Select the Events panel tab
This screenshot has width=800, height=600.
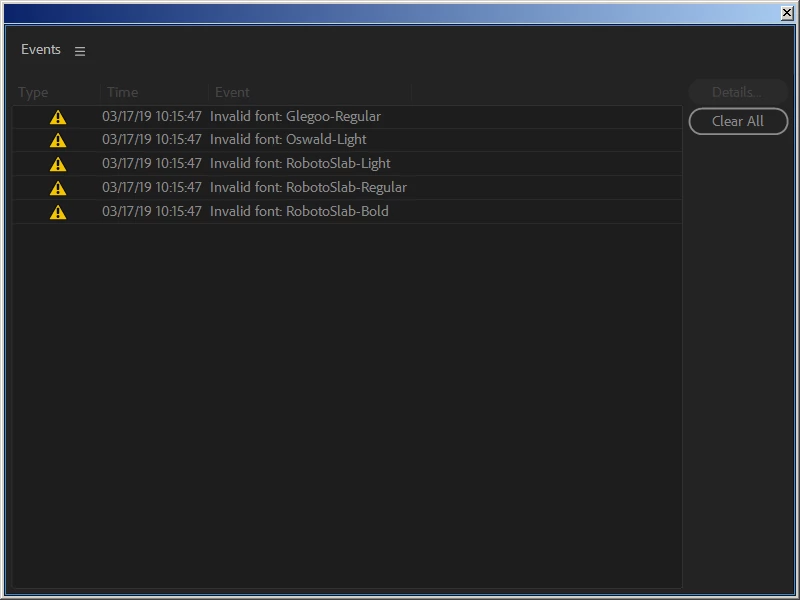pyautogui.click(x=41, y=49)
